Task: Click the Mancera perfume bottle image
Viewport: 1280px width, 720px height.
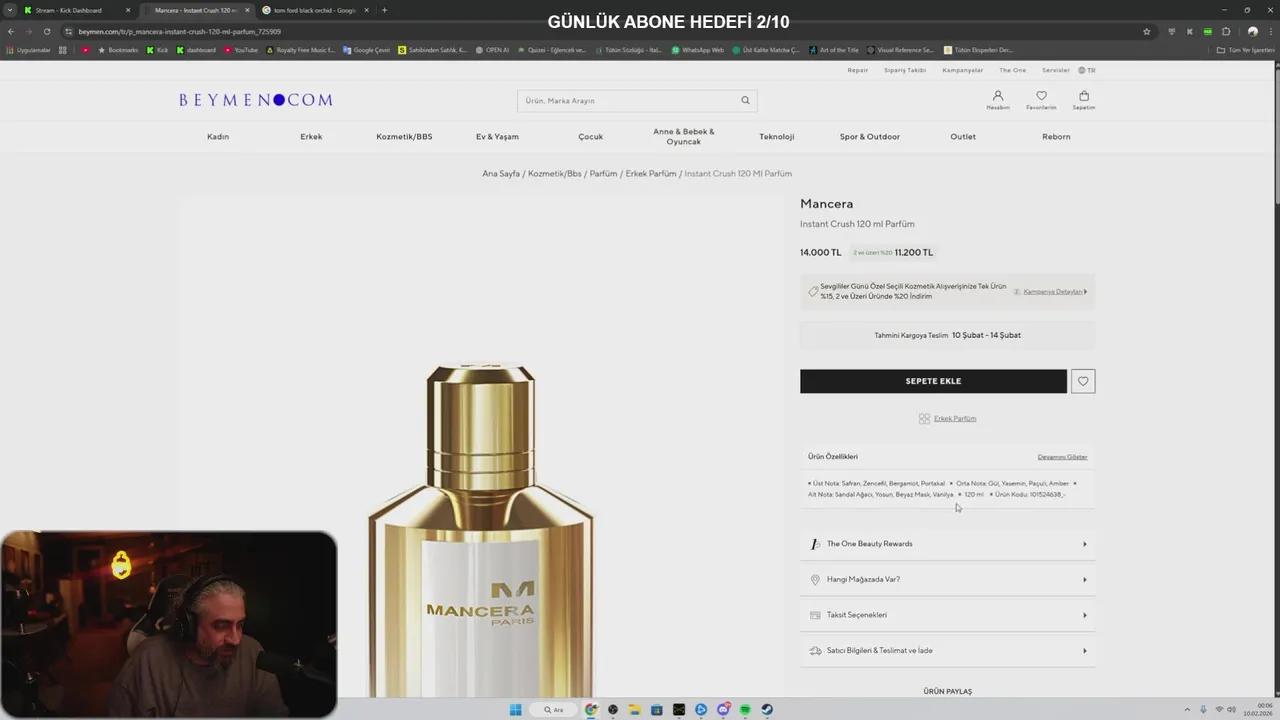Action: point(481,530)
